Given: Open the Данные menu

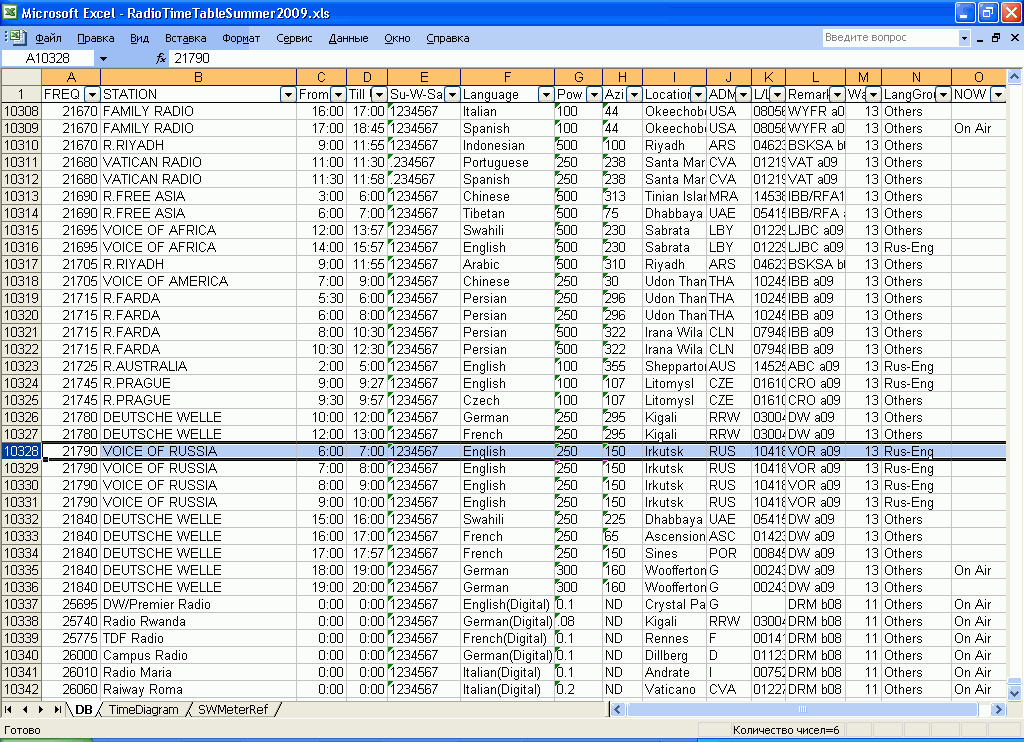Looking at the screenshot, I should (348, 38).
